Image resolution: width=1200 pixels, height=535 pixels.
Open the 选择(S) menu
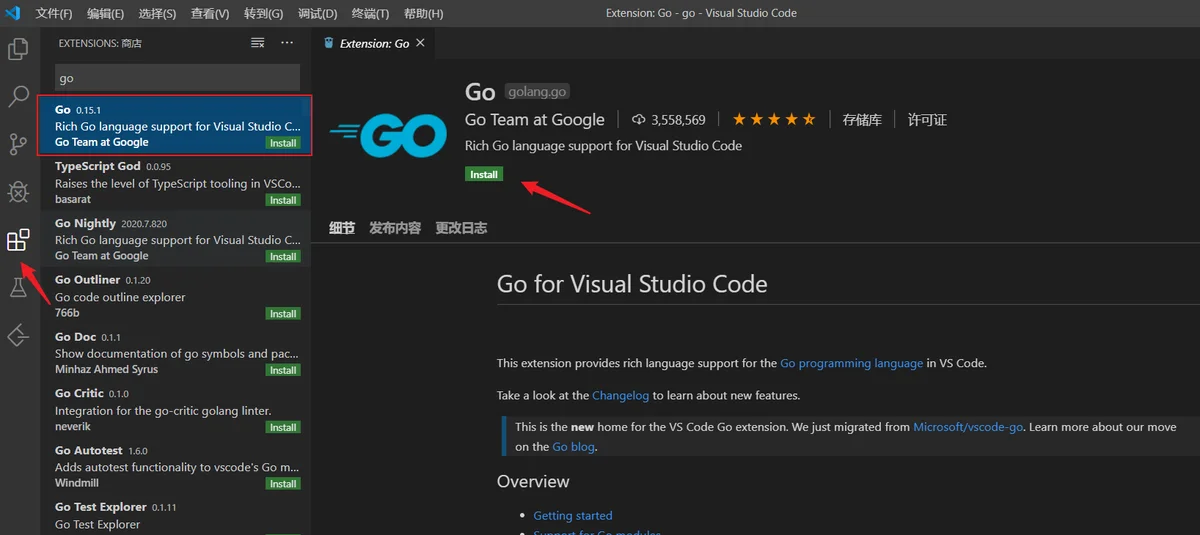(157, 14)
